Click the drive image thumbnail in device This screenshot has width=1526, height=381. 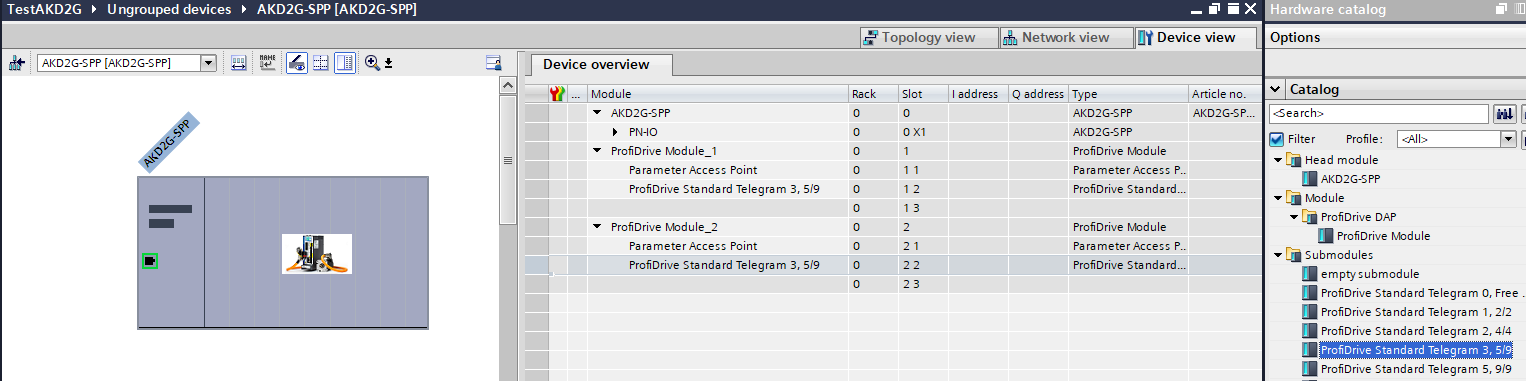click(x=317, y=253)
